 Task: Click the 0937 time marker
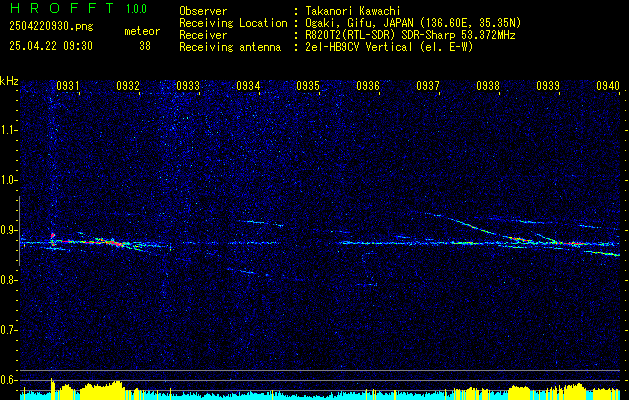428,86
